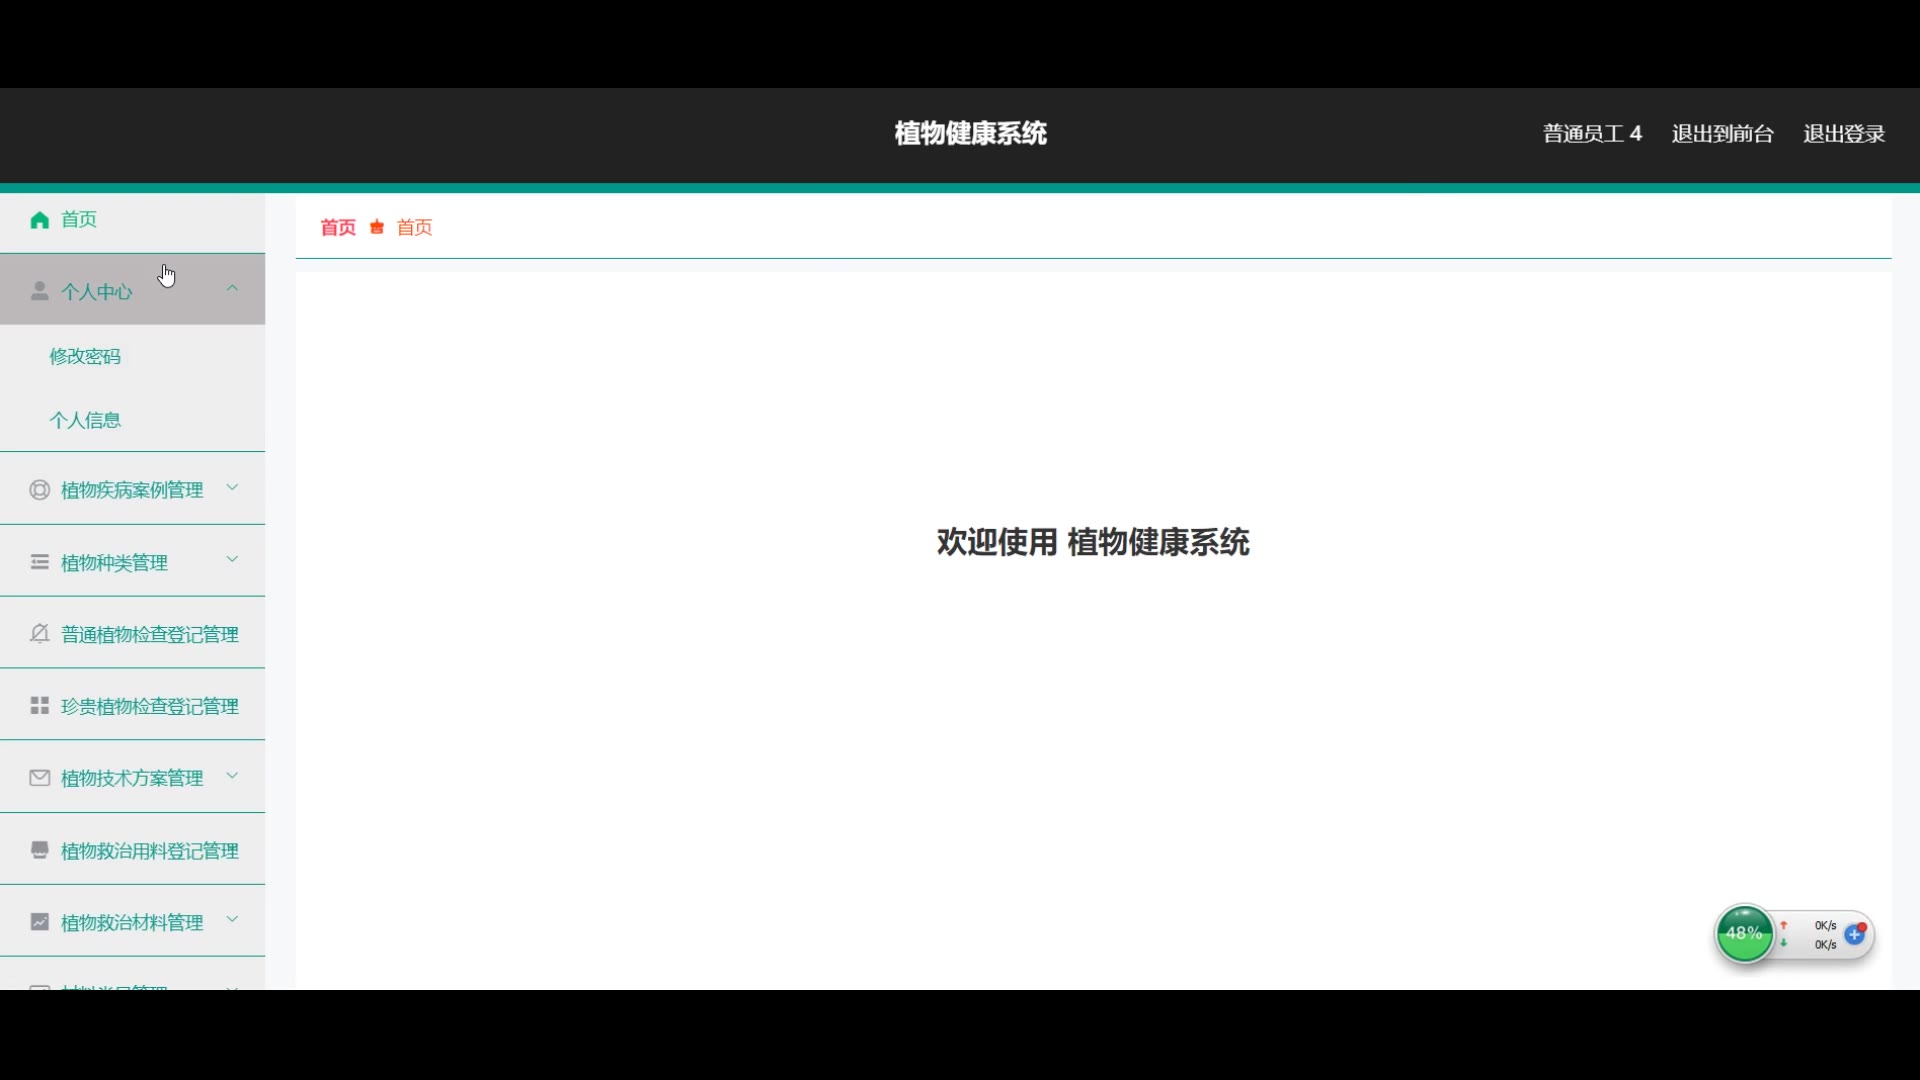Click the circle icon beside 植物疾病案例管理
Viewport: 1920px width, 1080px height.
[40, 490]
